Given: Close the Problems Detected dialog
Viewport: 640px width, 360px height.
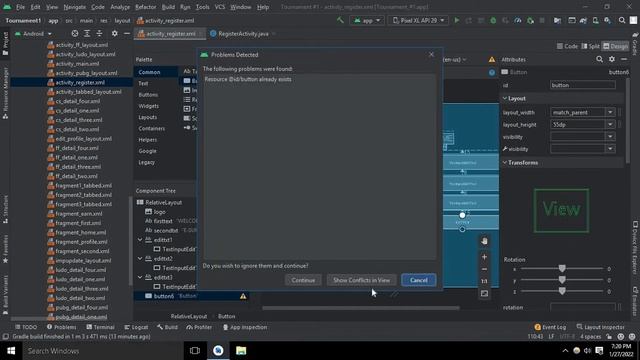Looking at the screenshot, I should [431, 54].
